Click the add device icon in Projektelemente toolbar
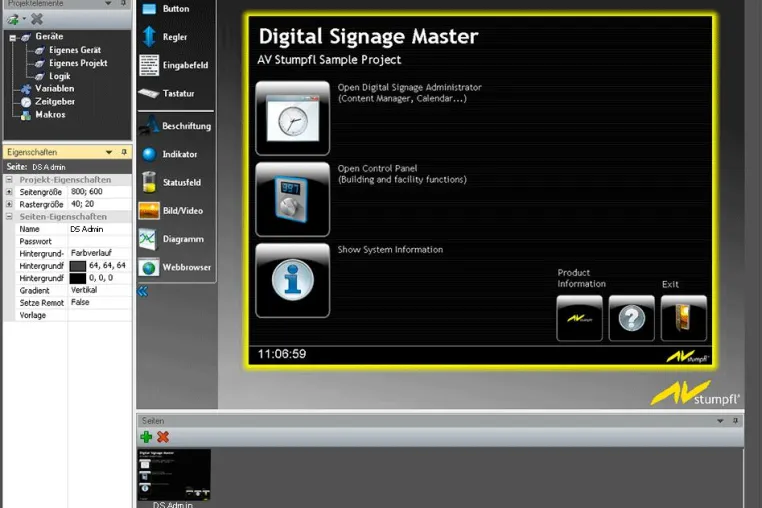The width and height of the screenshot is (762, 508). tap(13, 19)
